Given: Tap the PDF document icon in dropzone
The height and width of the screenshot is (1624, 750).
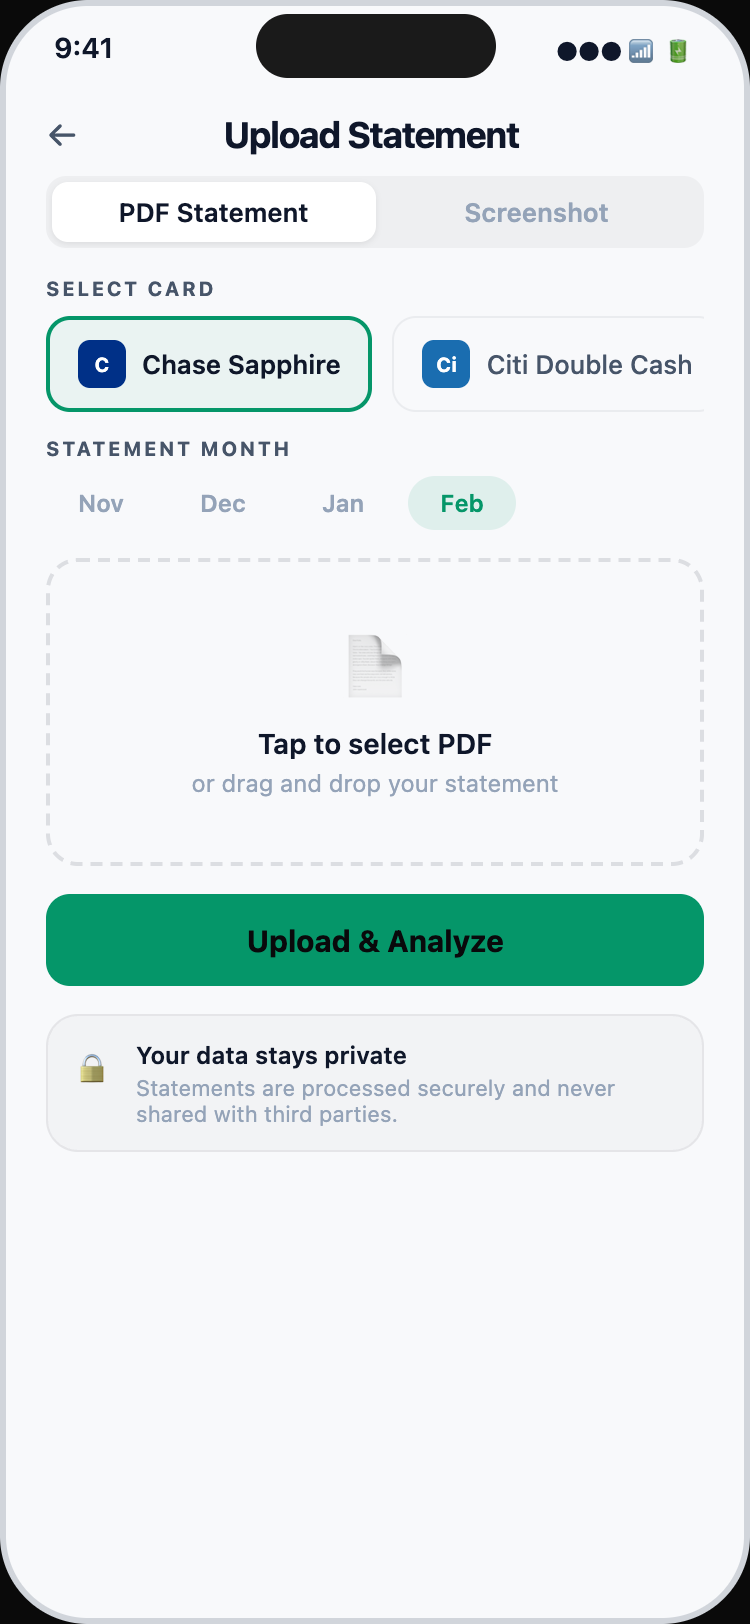Looking at the screenshot, I should pos(375,666).
